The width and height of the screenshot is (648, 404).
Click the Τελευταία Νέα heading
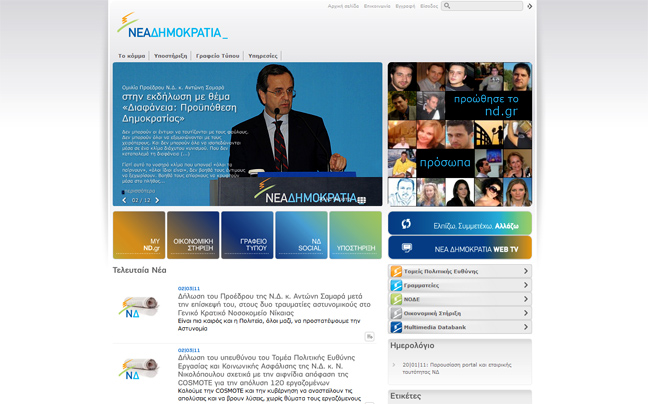(140, 270)
